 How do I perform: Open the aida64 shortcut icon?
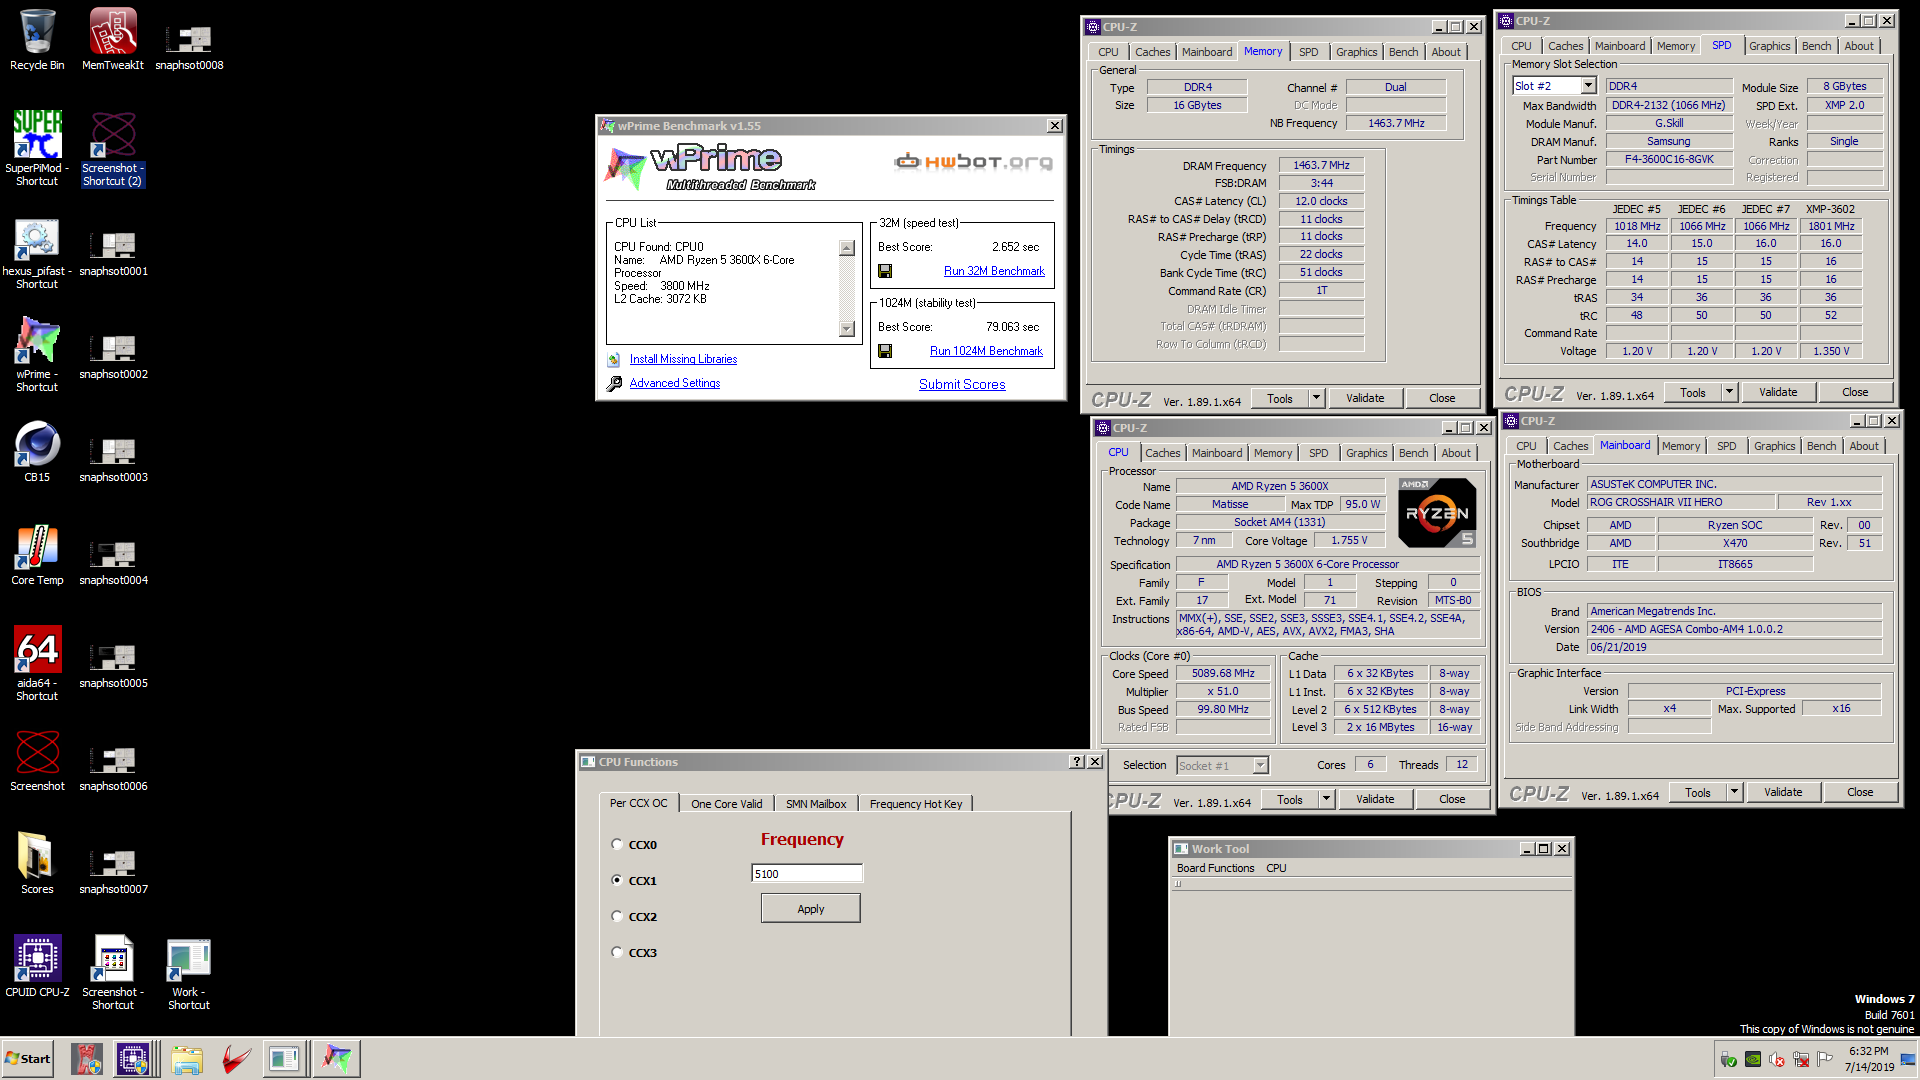pyautogui.click(x=37, y=663)
